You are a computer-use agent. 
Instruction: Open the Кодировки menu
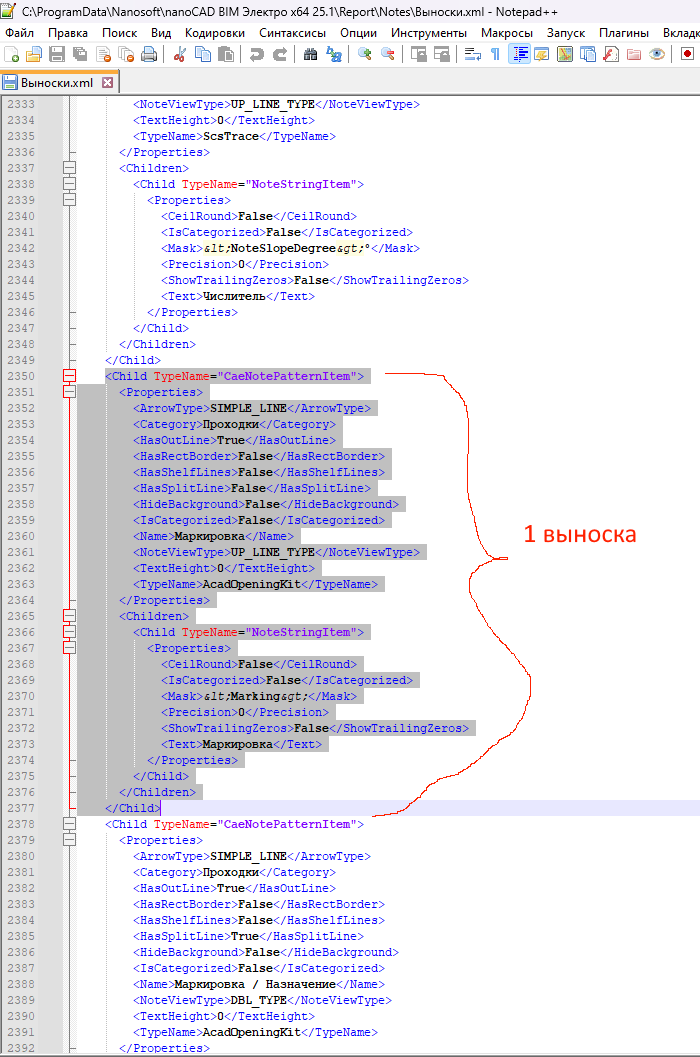click(214, 32)
